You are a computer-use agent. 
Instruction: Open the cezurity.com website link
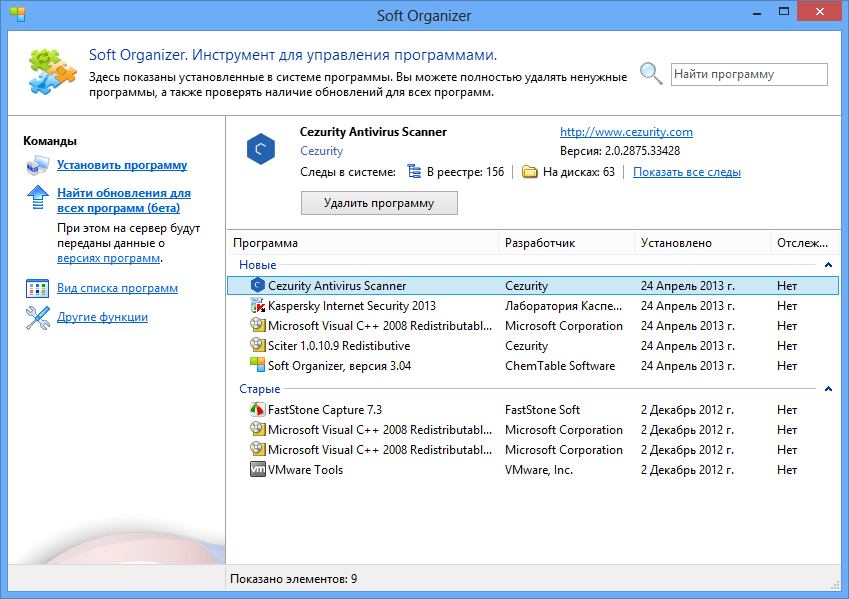(626, 132)
